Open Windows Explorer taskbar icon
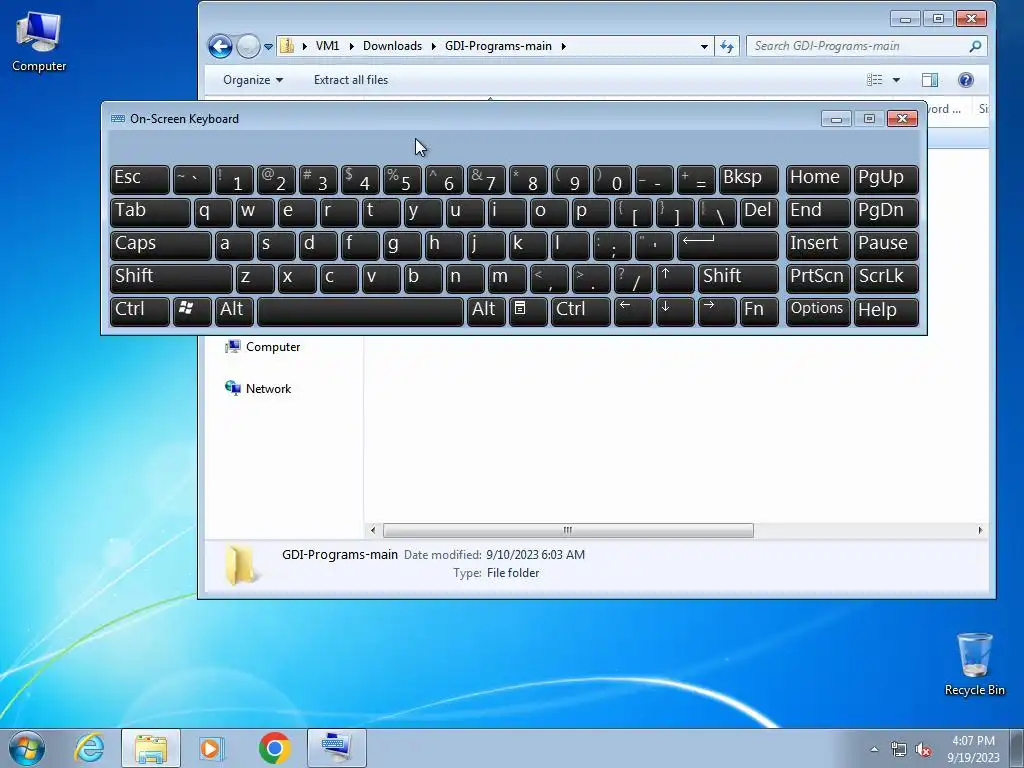This screenshot has width=1024, height=768. pos(151,748)
